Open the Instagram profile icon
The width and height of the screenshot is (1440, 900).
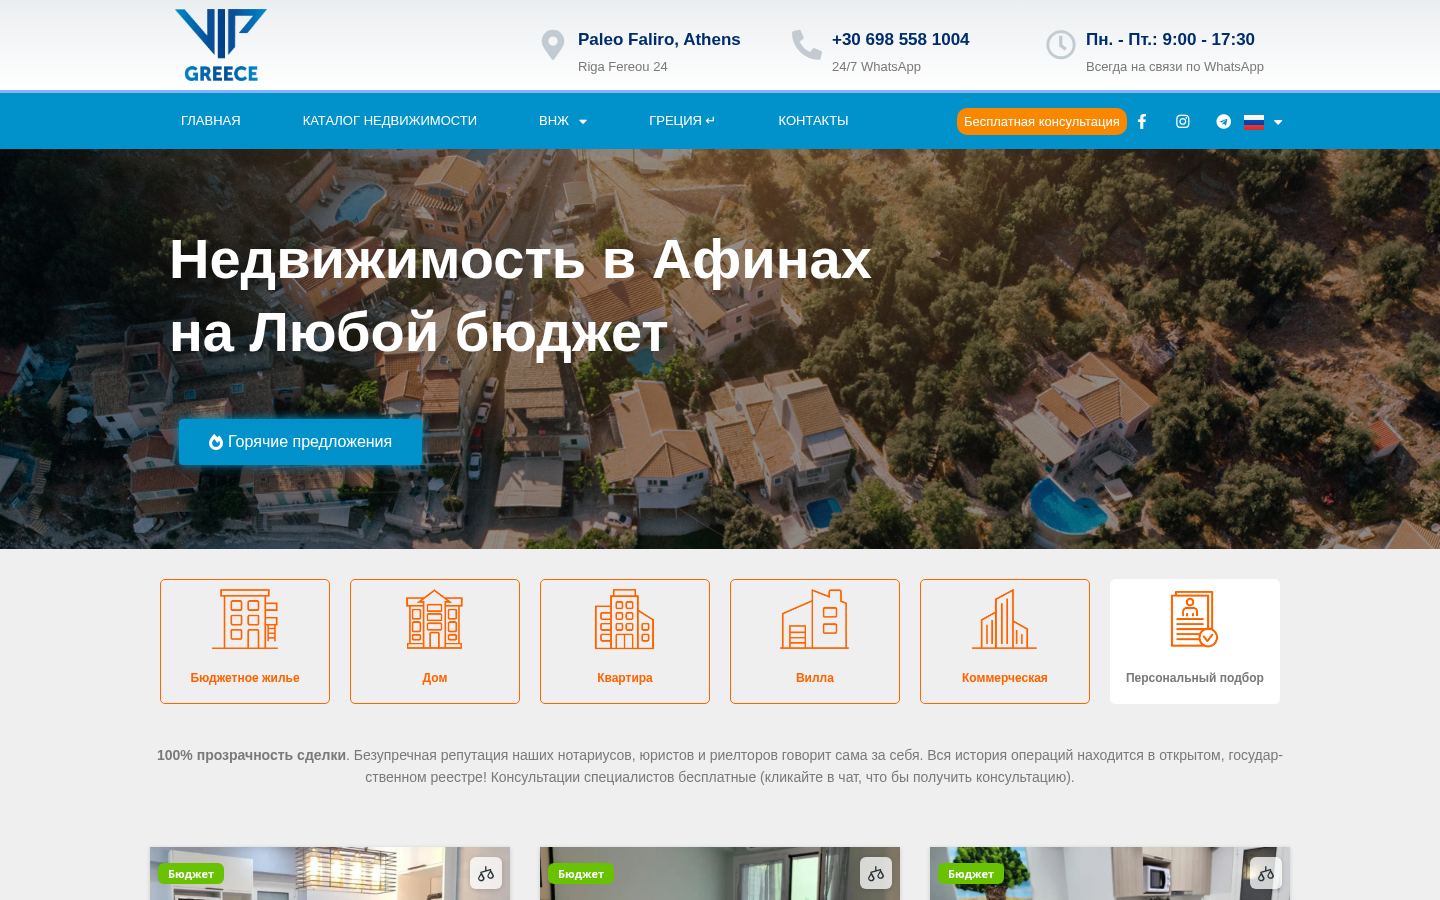pyautogui.click(x=1183, y=121)
